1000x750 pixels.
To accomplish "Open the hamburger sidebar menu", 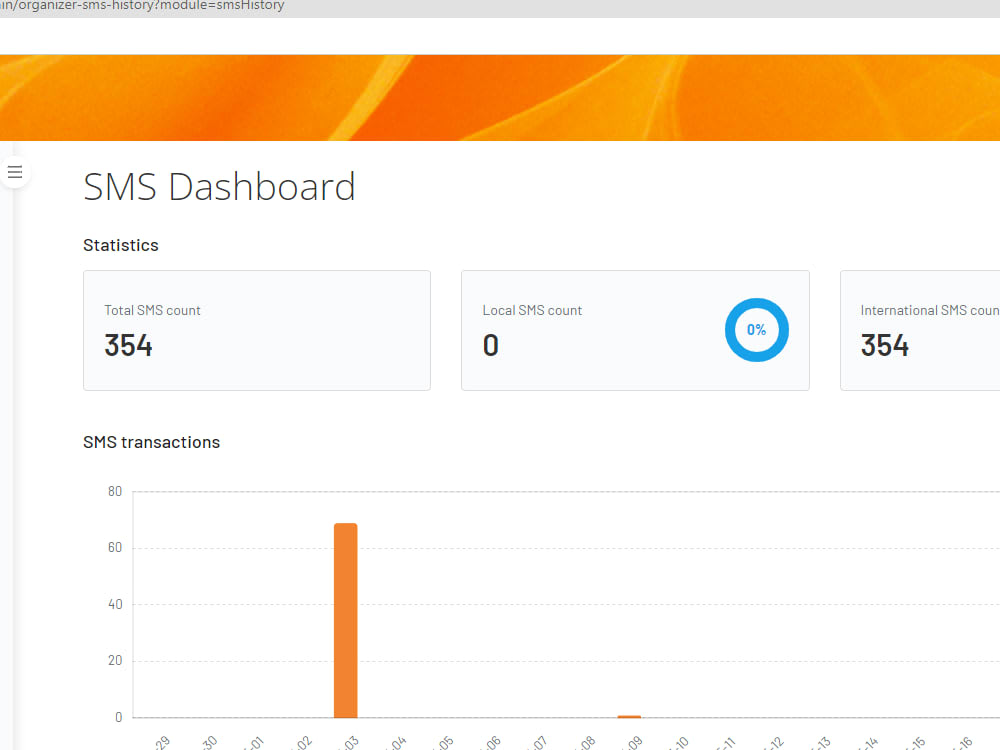I will pyautogui.click(x=15, y=172).
